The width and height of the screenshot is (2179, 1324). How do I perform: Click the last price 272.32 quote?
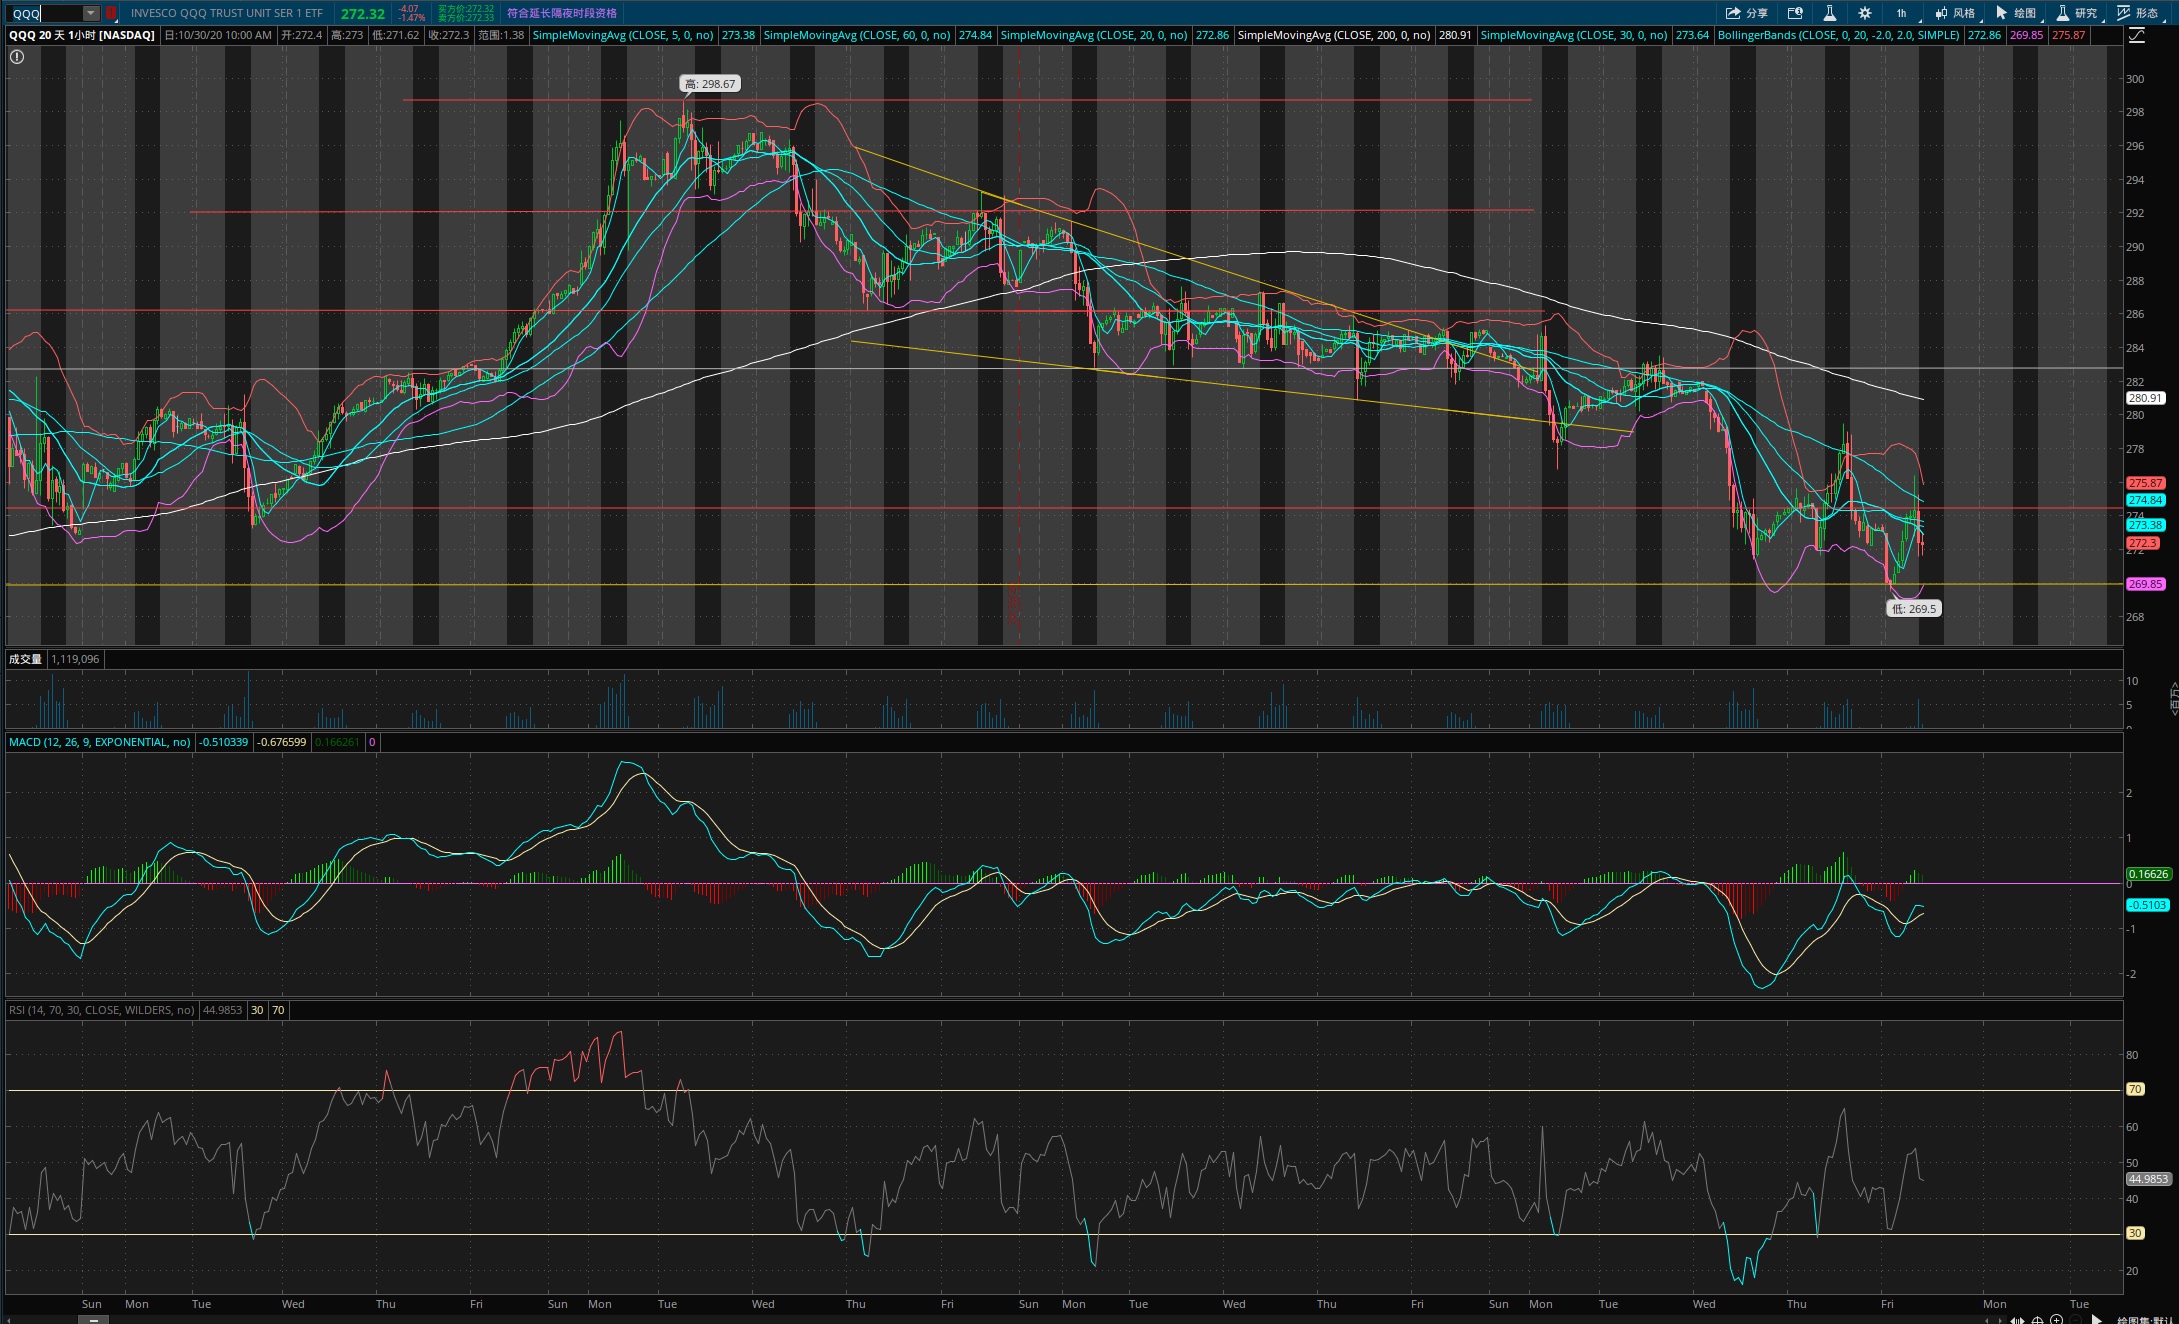[363, 14]
